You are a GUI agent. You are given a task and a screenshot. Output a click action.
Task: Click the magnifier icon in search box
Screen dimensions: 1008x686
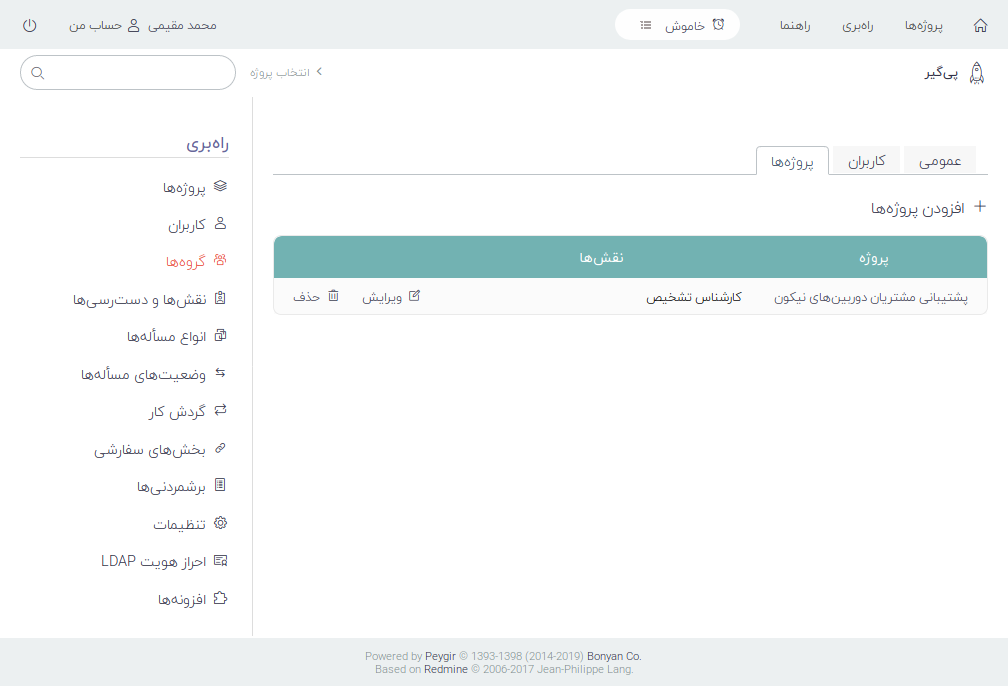point(38,73)
